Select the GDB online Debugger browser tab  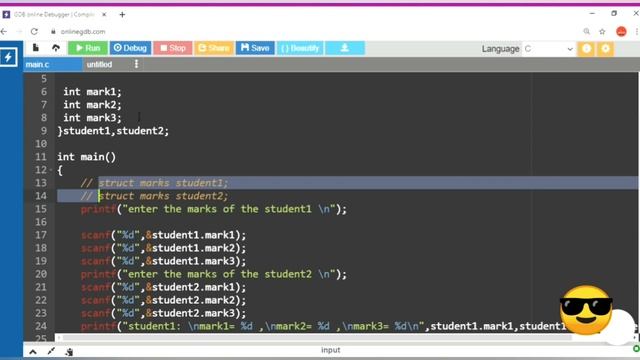(54, 14)
